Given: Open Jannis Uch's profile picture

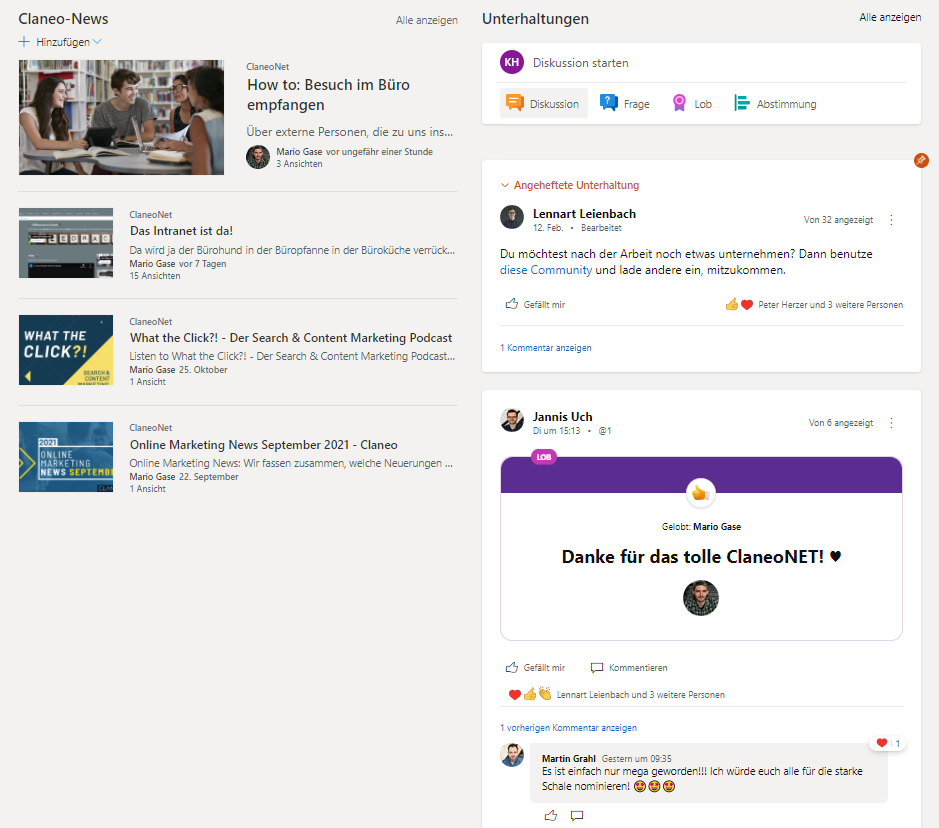Looking at the screenshot, I should click(x=512, y=420).
